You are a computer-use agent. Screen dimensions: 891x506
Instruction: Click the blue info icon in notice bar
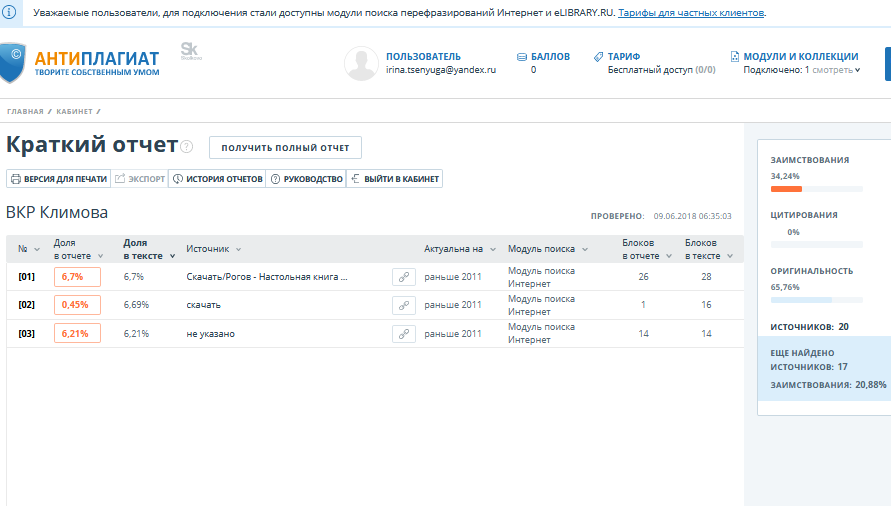tap(10, 13)
